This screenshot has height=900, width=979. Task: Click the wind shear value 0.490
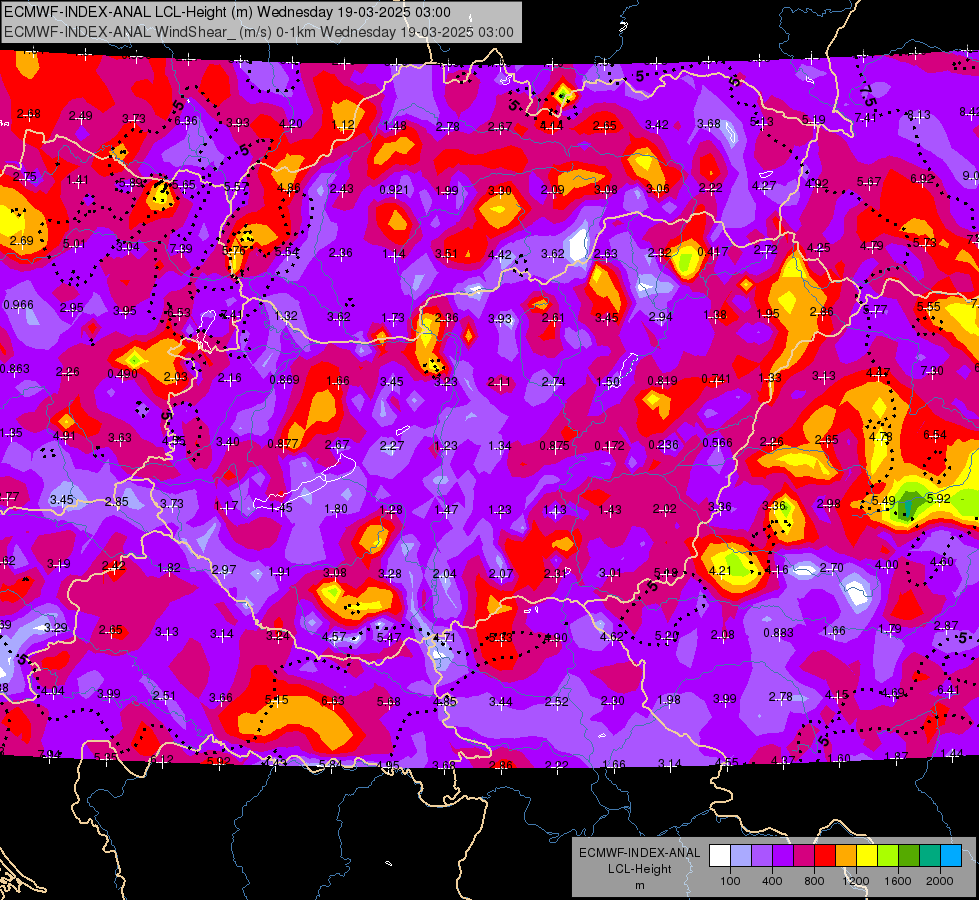(x=122, y=373)
